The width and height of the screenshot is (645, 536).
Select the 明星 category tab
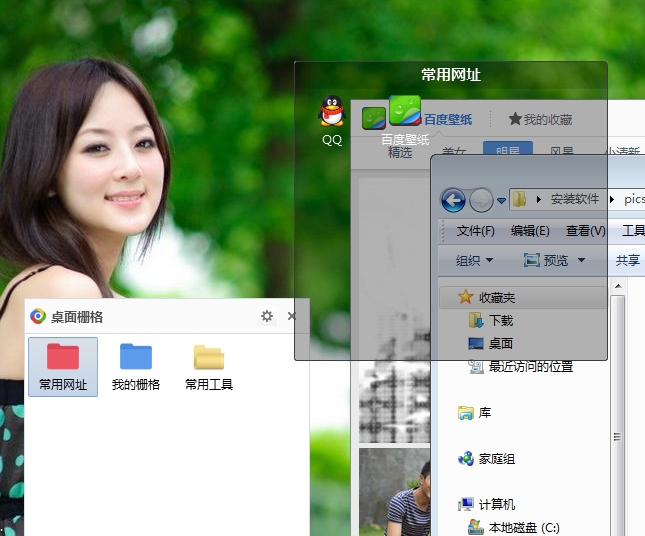[x=508, y=150]
